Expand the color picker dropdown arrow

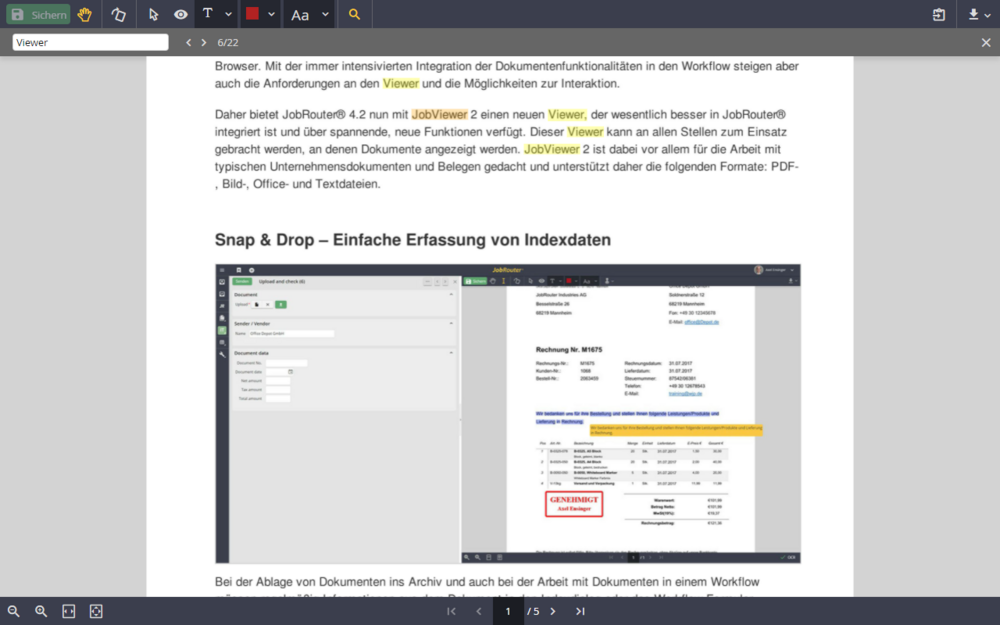271,14
